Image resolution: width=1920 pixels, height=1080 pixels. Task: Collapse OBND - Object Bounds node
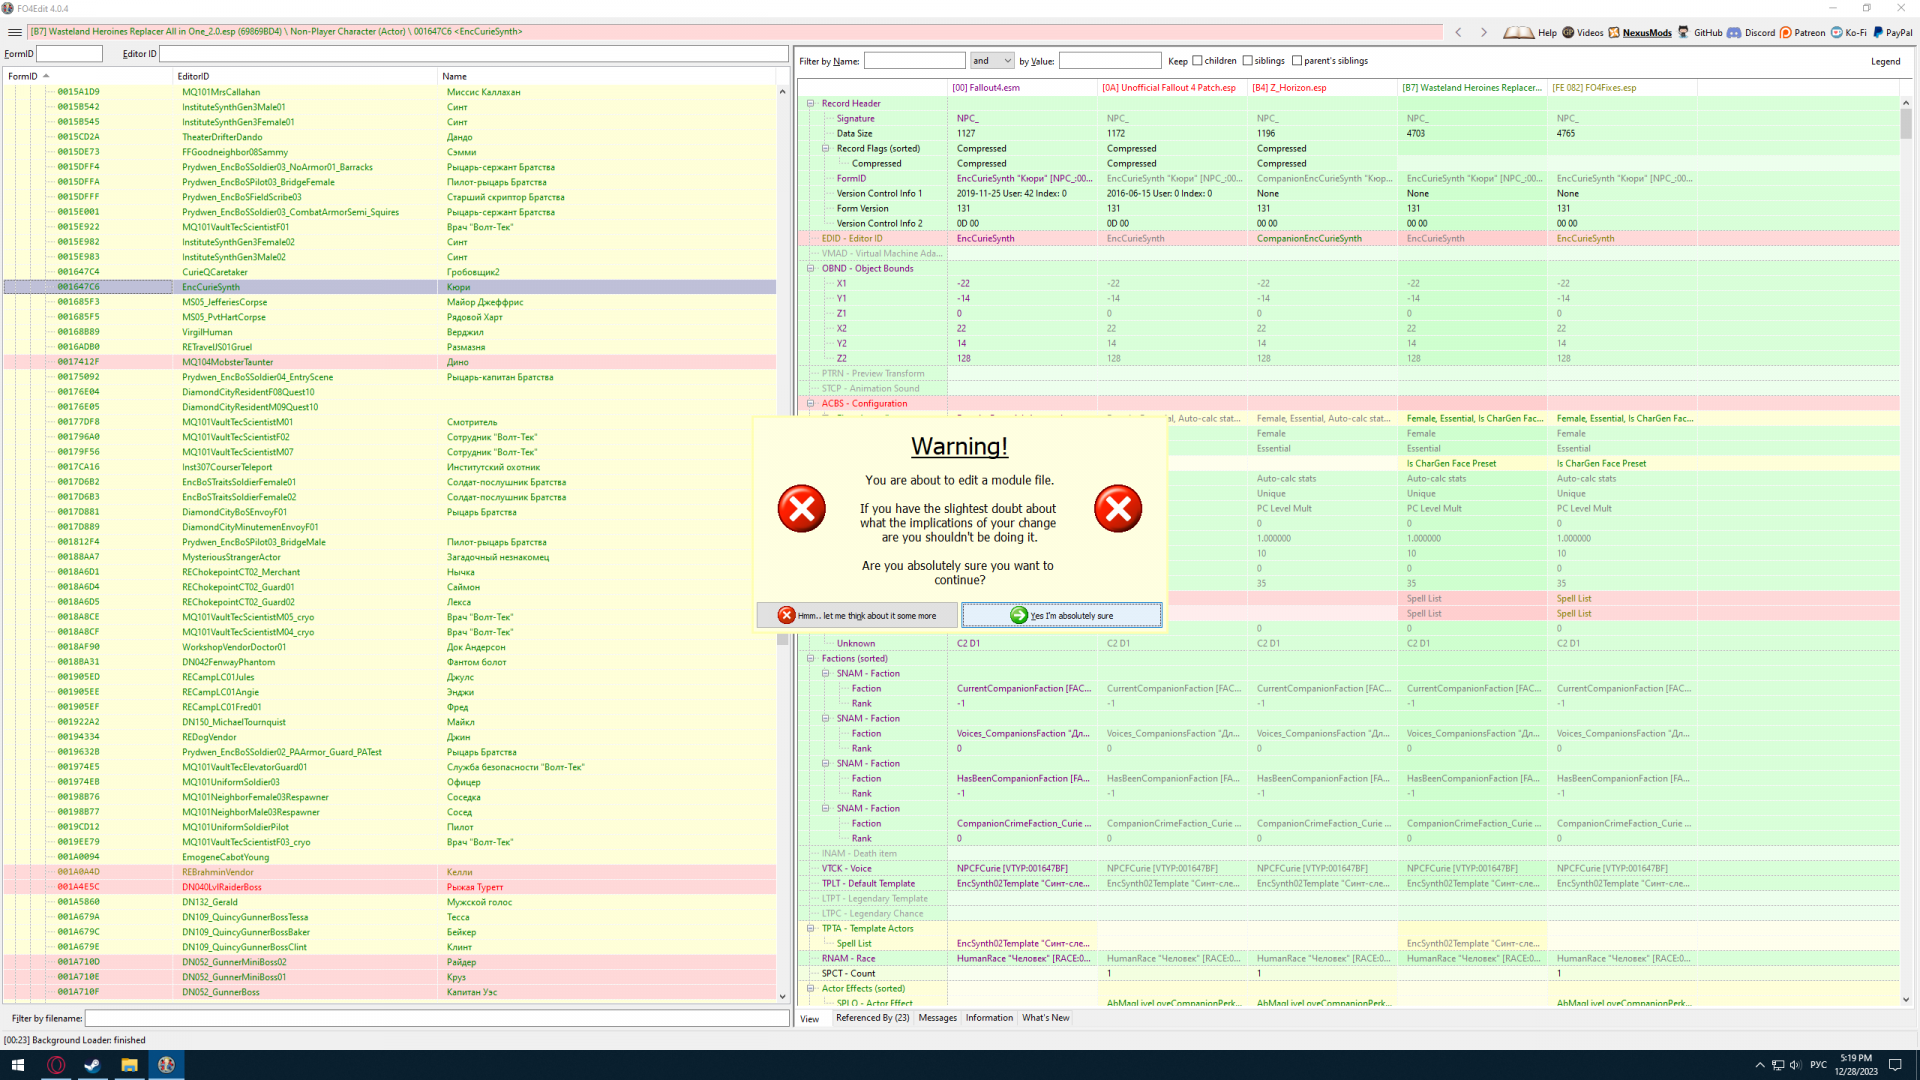pos(811,268)
